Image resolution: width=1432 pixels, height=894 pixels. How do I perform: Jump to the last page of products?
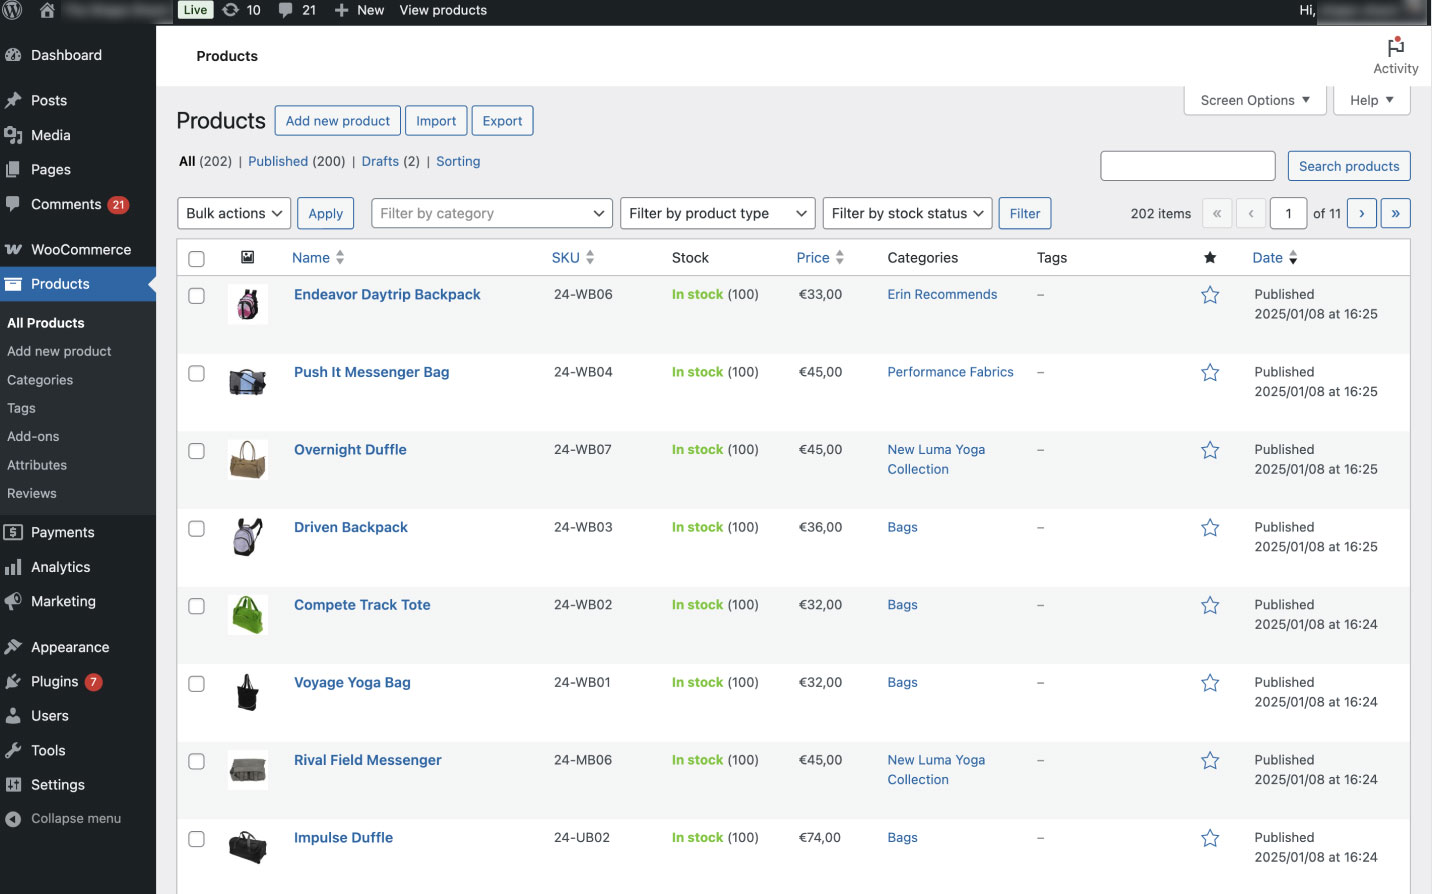coord(1396,213)
